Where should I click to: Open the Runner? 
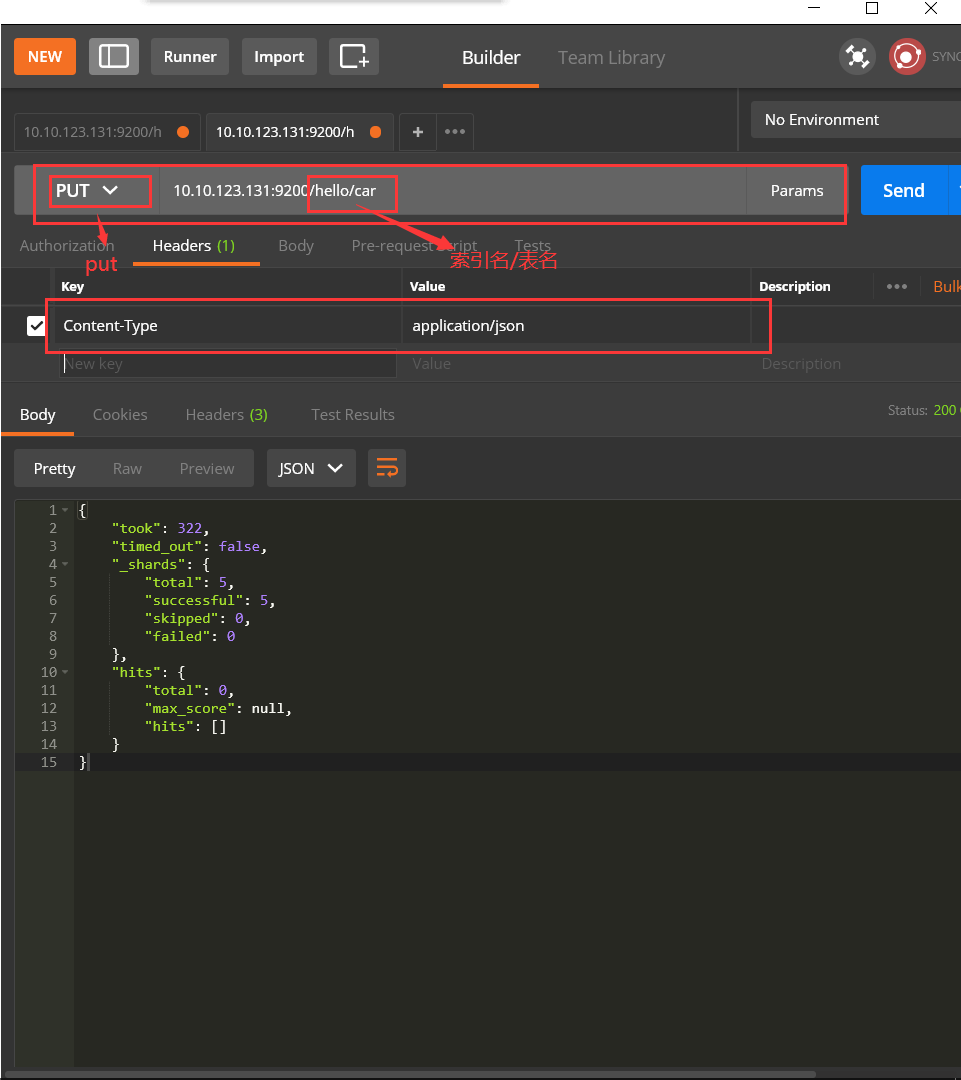coord(190,56)
